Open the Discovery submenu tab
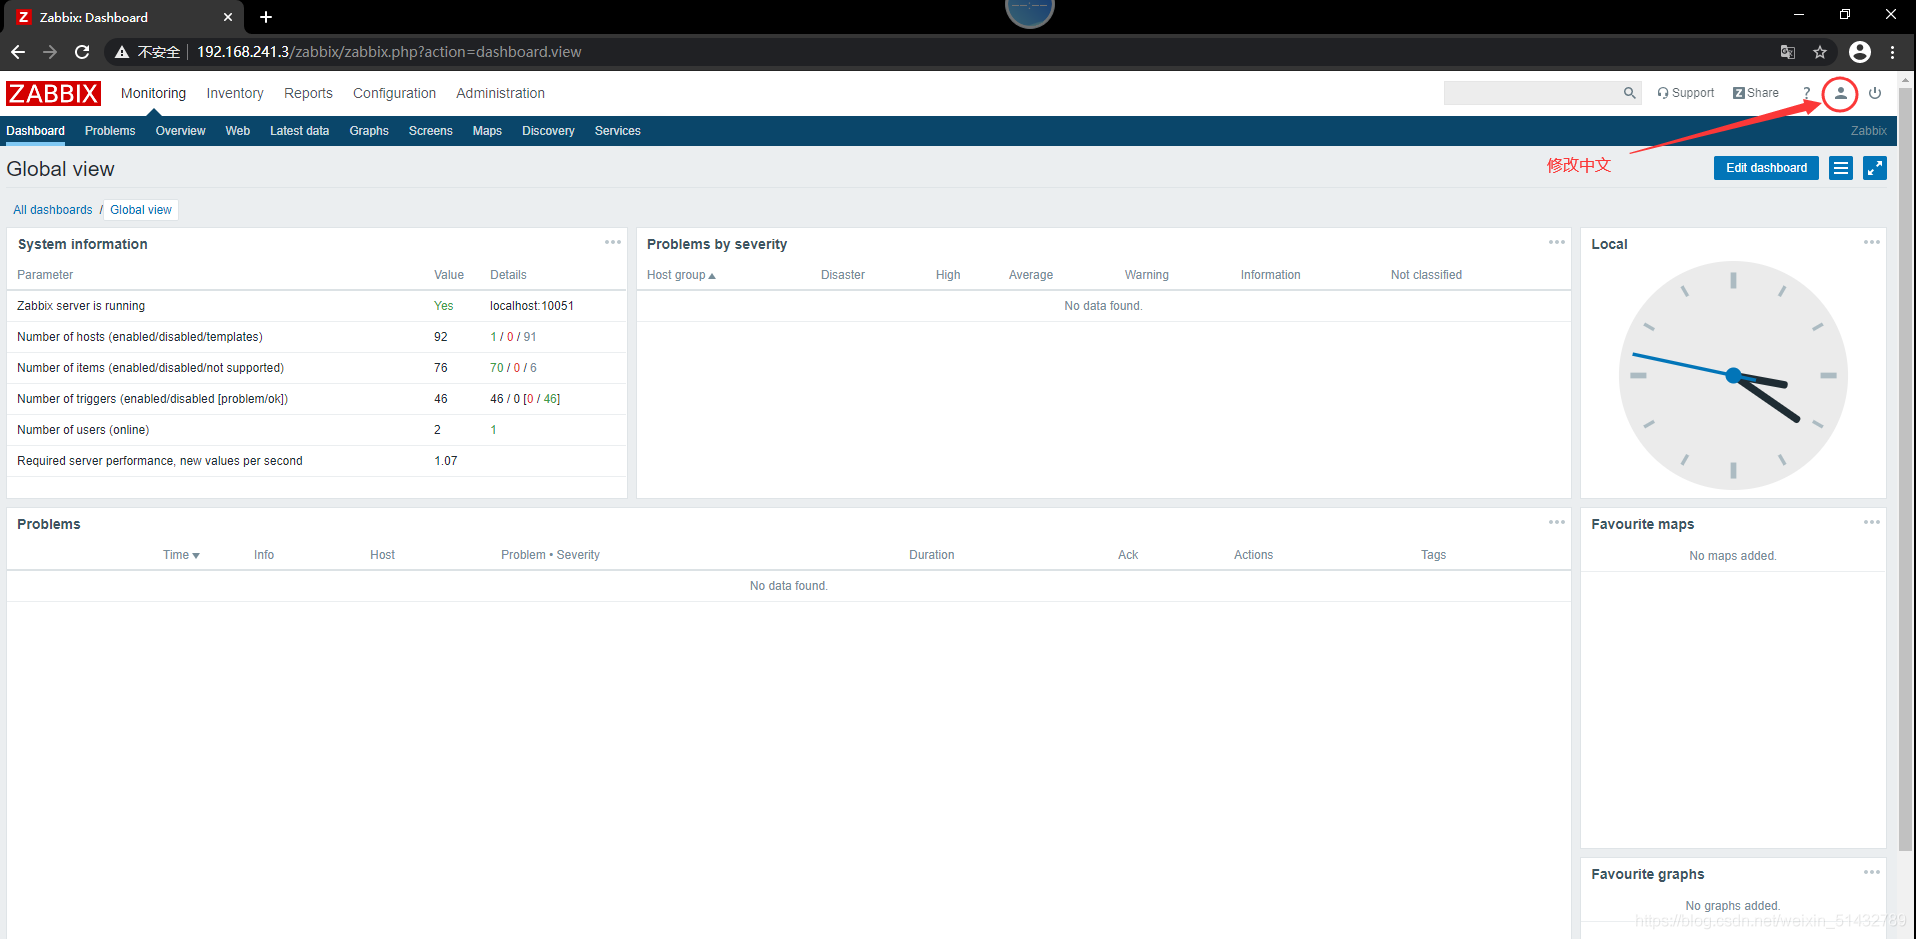1916x939 pixels. coord(548,131)
